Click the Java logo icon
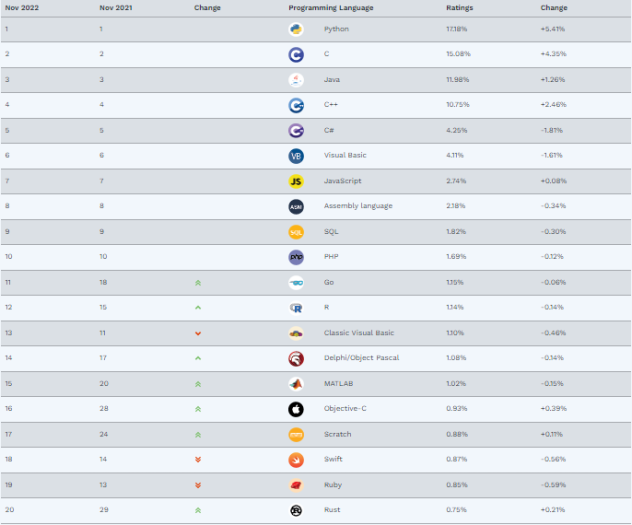Viewport: 632px width, 525px height. 296,80
